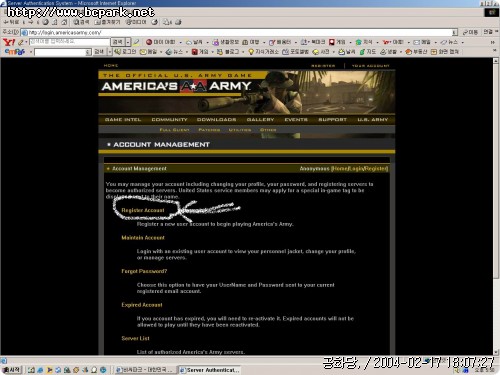
Task: Open 지도 map on Empas toolbar
Action: point(368,52)
